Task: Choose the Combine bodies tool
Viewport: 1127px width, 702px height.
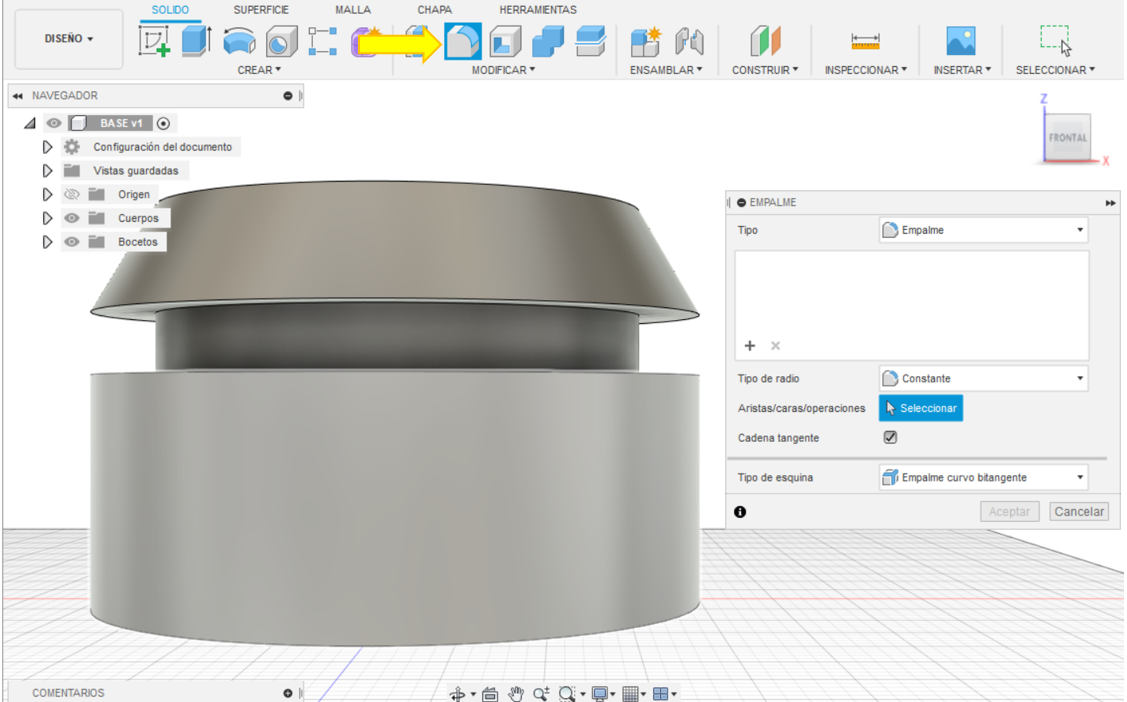Action: point(548,42)
